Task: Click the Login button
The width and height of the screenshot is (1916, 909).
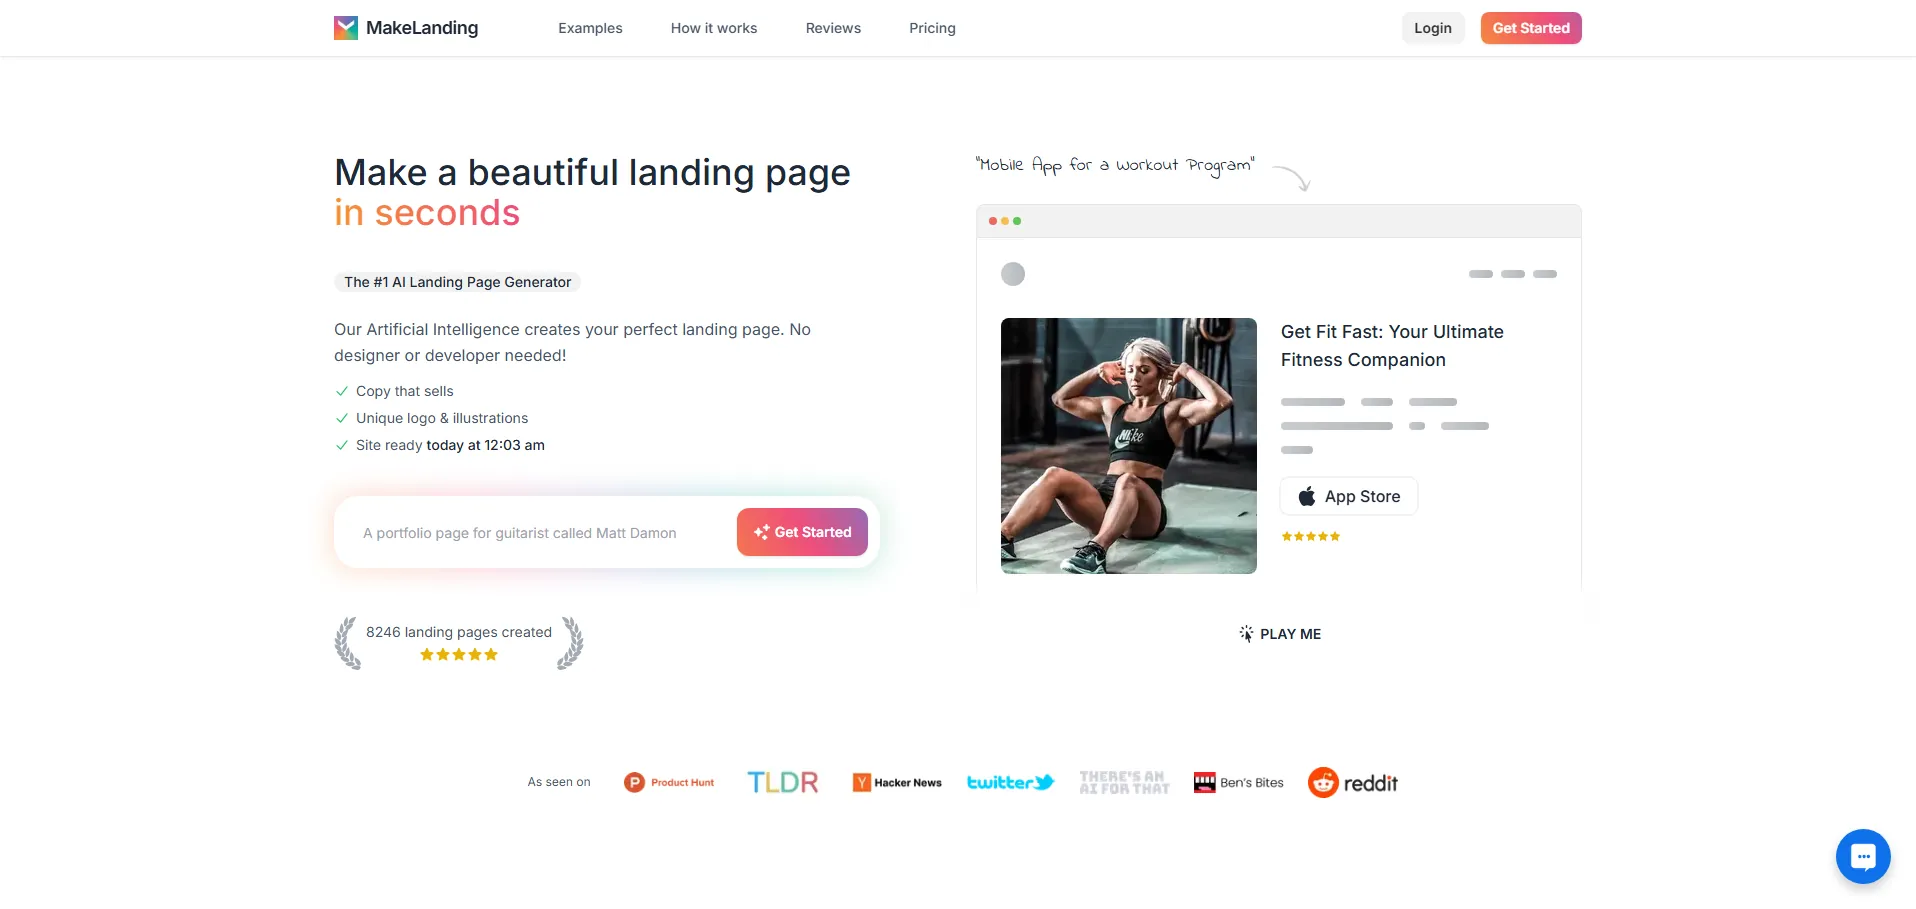Action: click(1433, 28)
